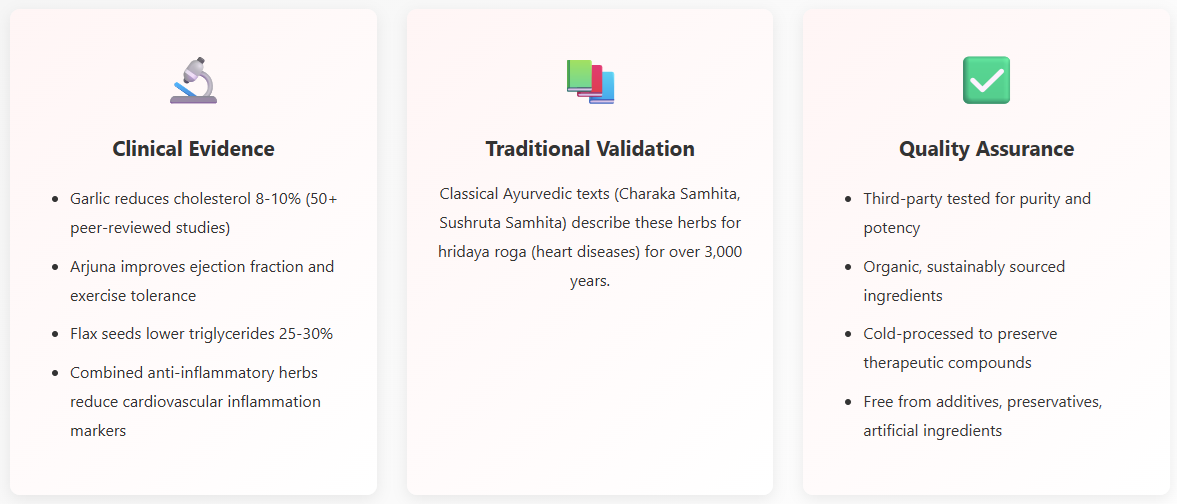Image resolution: width=1177 pixels, height=504 pixels.
Task: Click the green check mark icon
Action: click(986, 81)
